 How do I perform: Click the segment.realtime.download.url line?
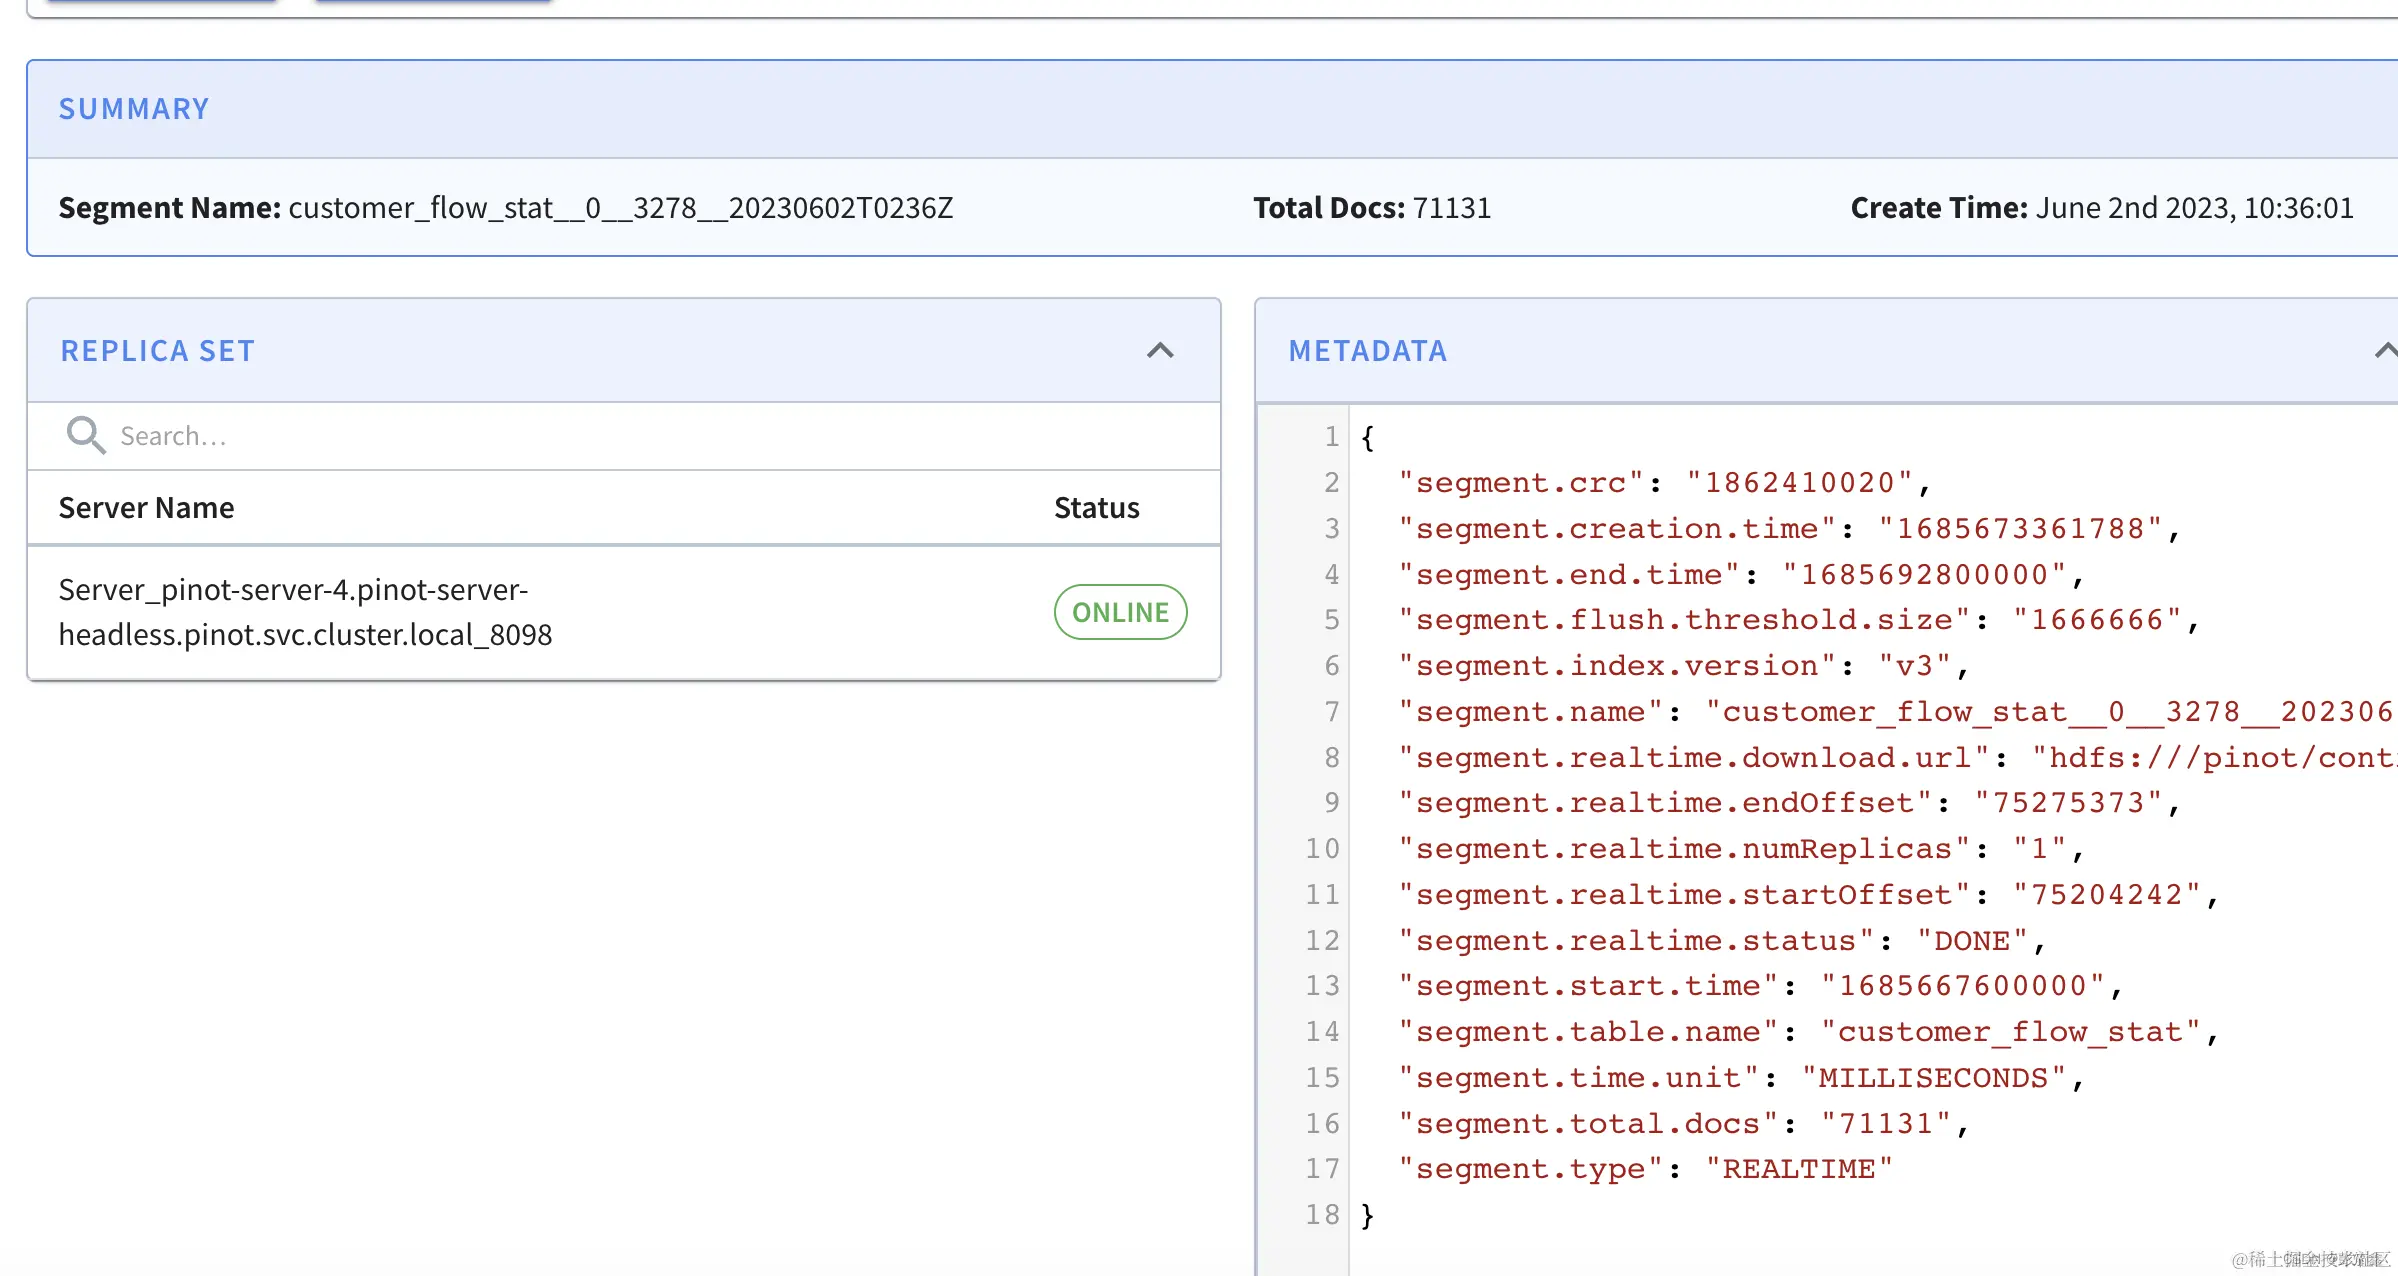point(1694,758)
